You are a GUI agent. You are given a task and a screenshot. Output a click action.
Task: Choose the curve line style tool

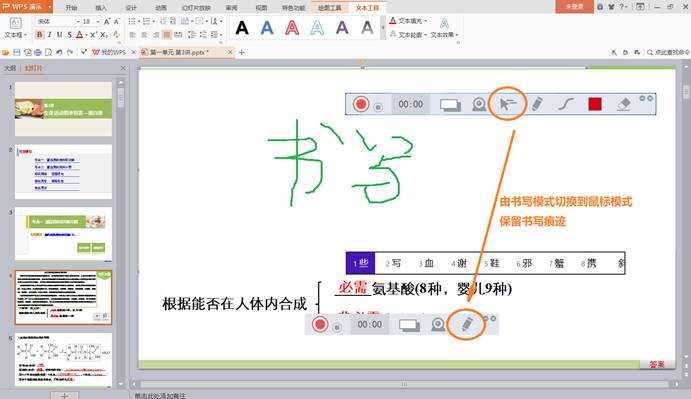565,104
